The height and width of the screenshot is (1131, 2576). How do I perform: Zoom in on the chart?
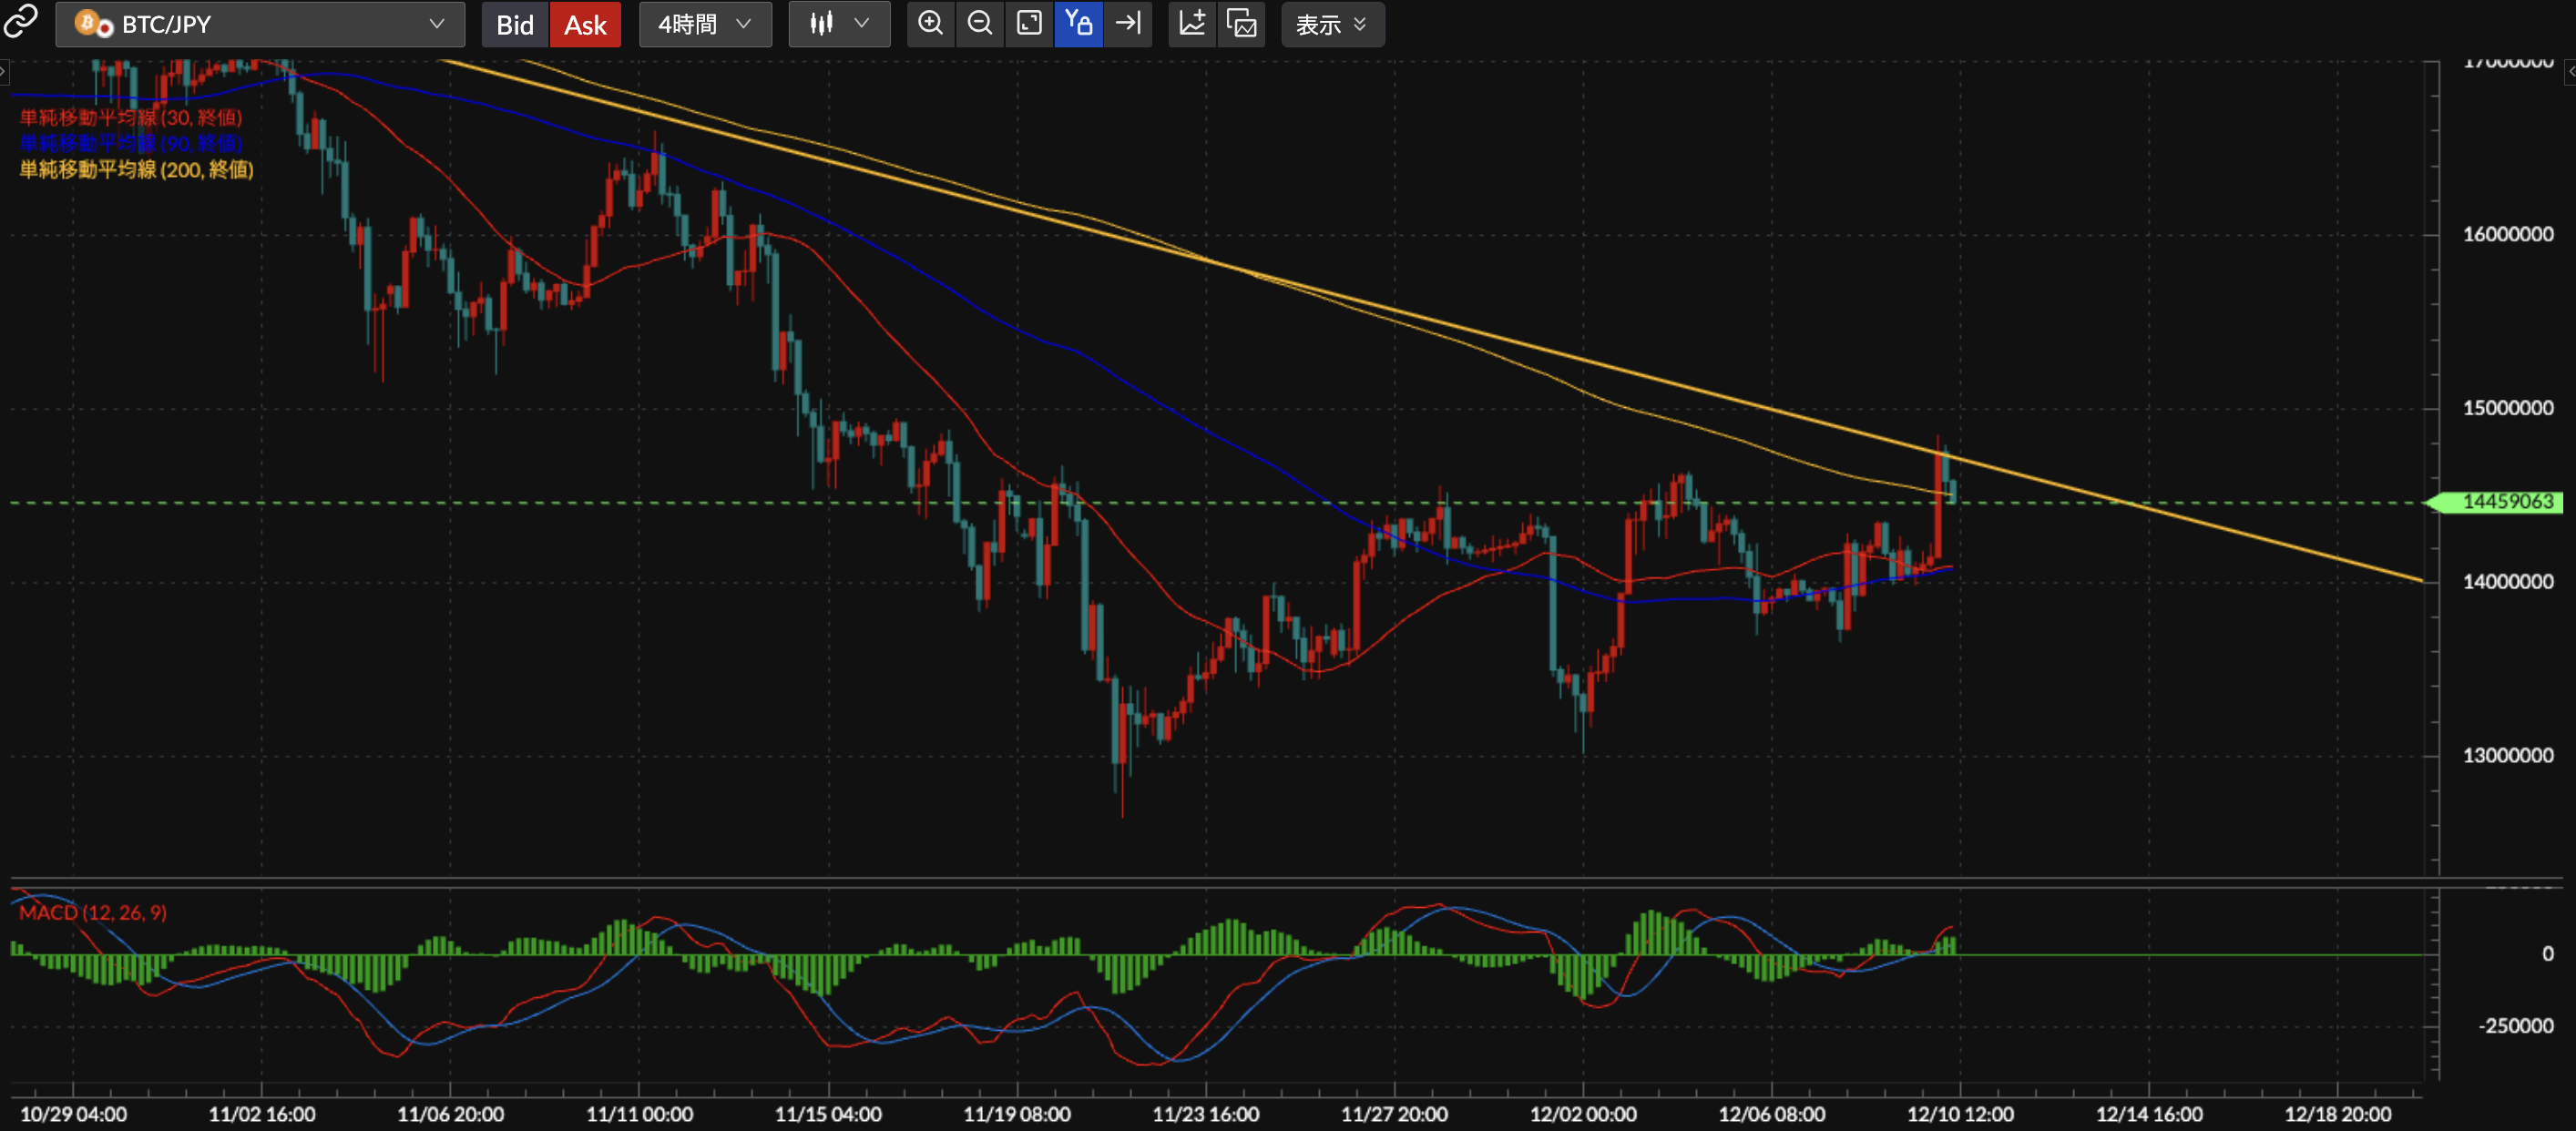click(x=930, y=24)
